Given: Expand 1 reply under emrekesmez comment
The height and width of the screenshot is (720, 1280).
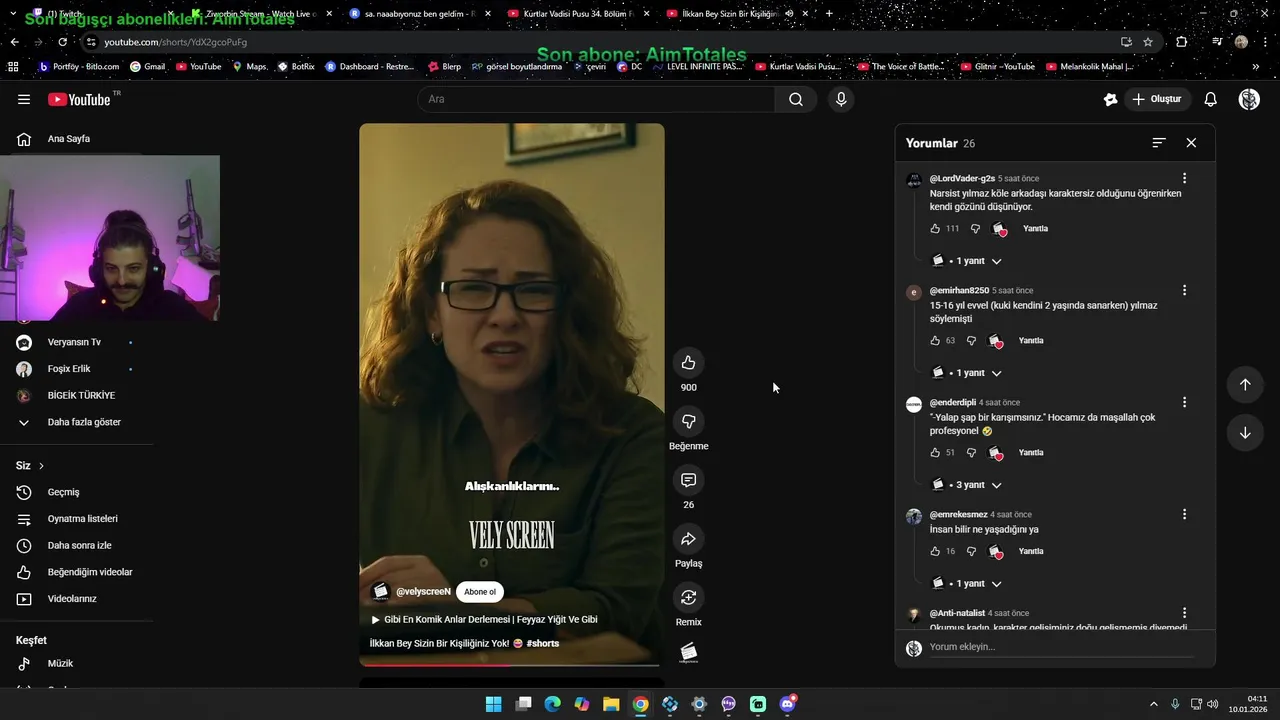Looking at the screenshot, I should tap(967, 583).
